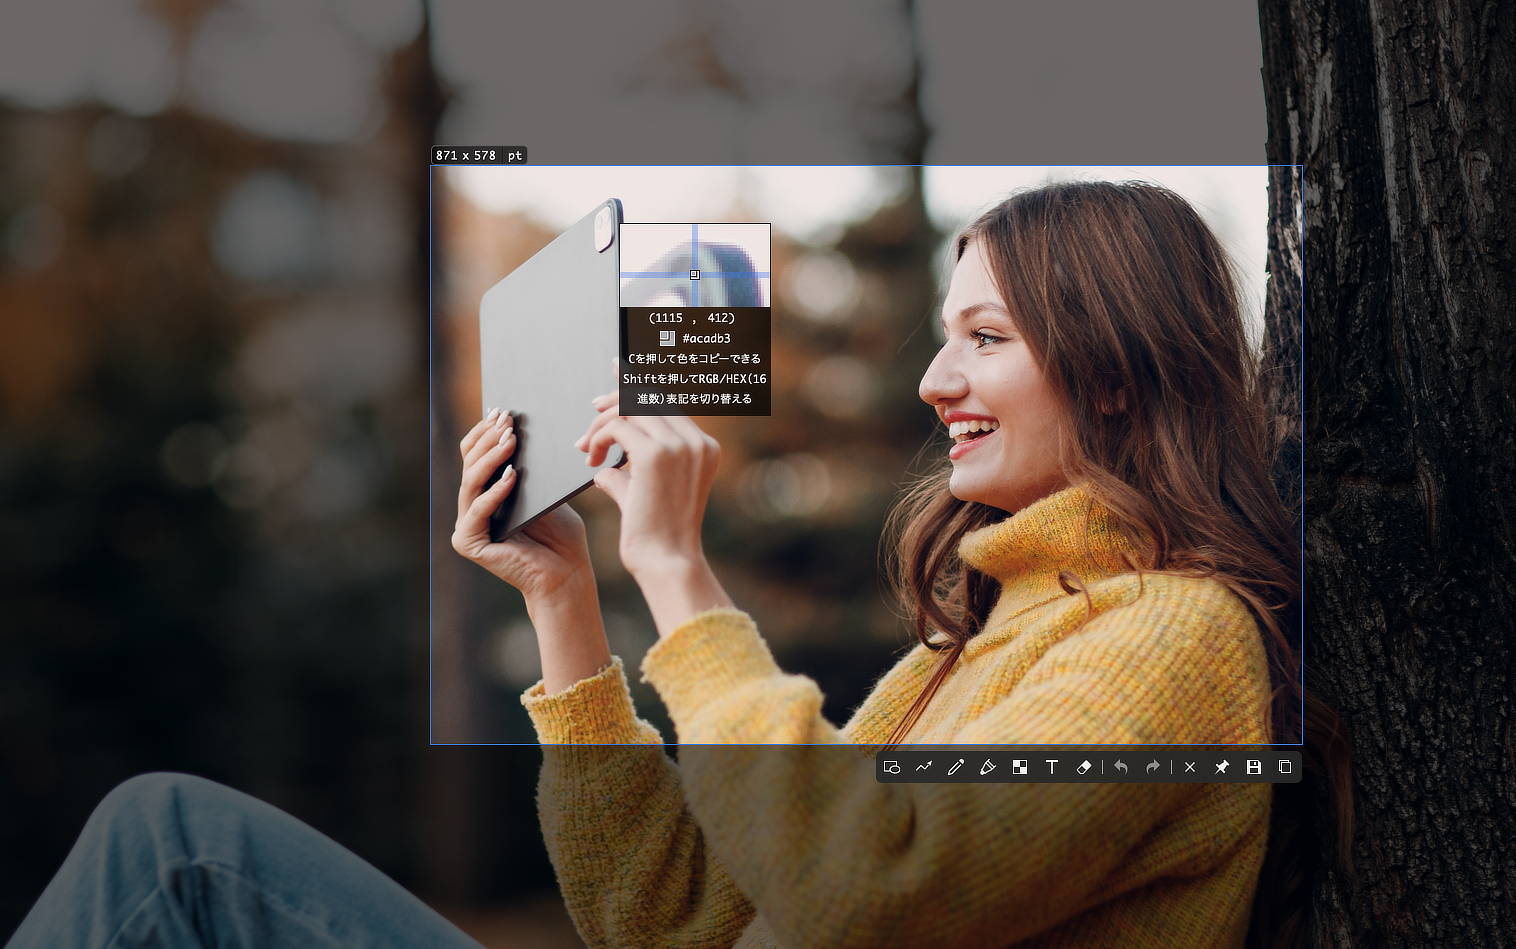Select the eraser tool
This screenshot has height=949, width=1516.
pos(1084,767)
